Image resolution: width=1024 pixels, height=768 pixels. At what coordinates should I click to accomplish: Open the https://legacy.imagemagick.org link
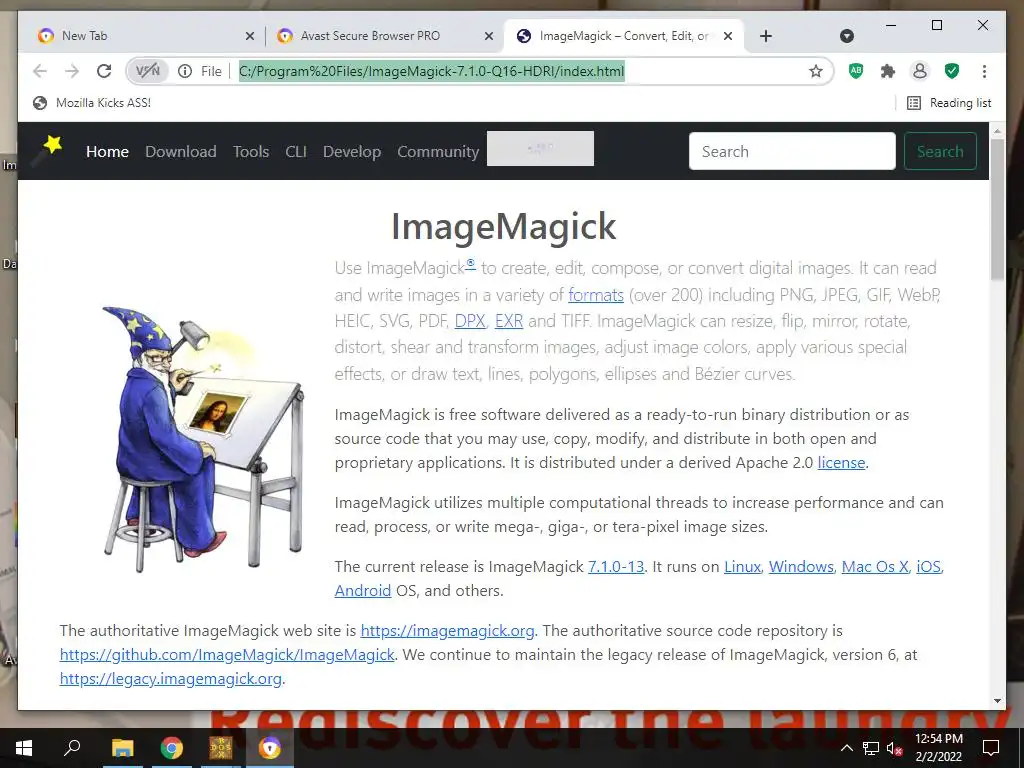pyautogui.click(x=170, y=679)
